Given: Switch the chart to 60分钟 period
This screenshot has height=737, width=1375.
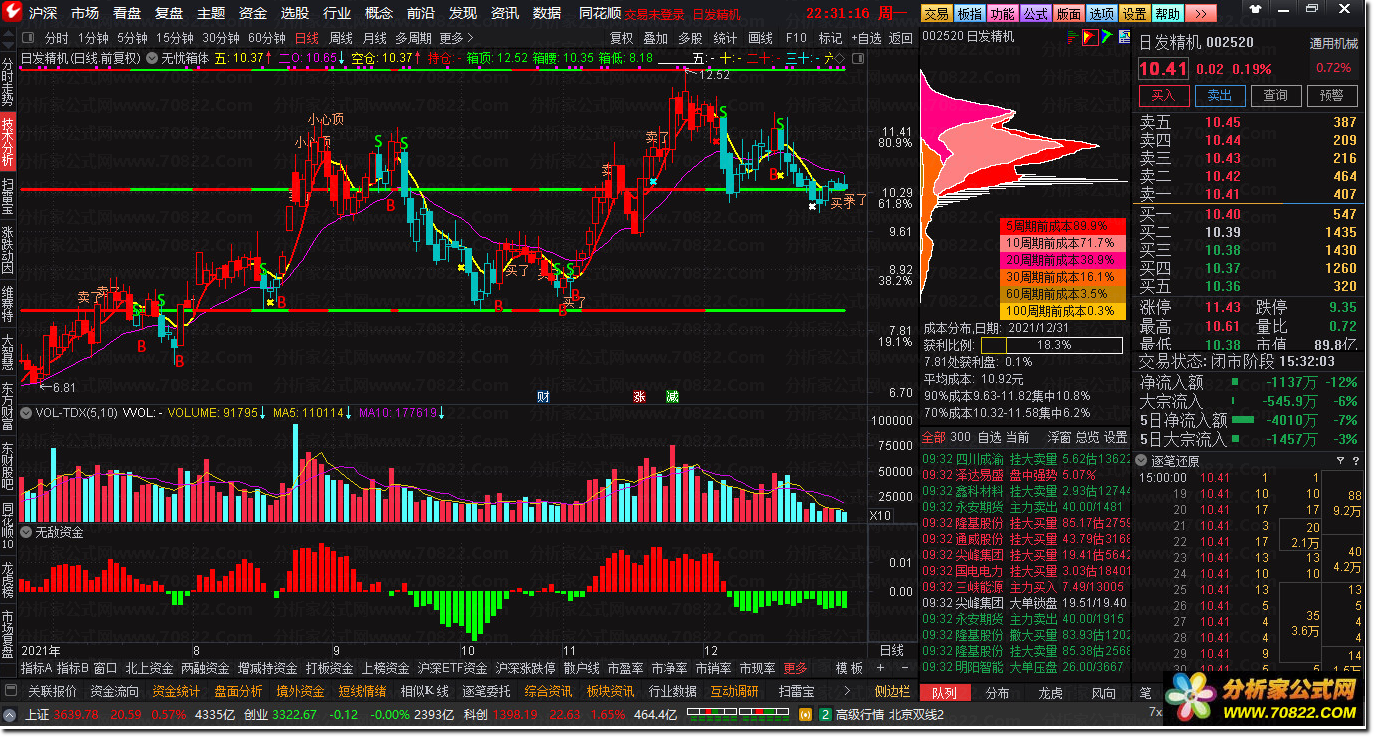Looking at the screenshot, I should click(267, 38).
